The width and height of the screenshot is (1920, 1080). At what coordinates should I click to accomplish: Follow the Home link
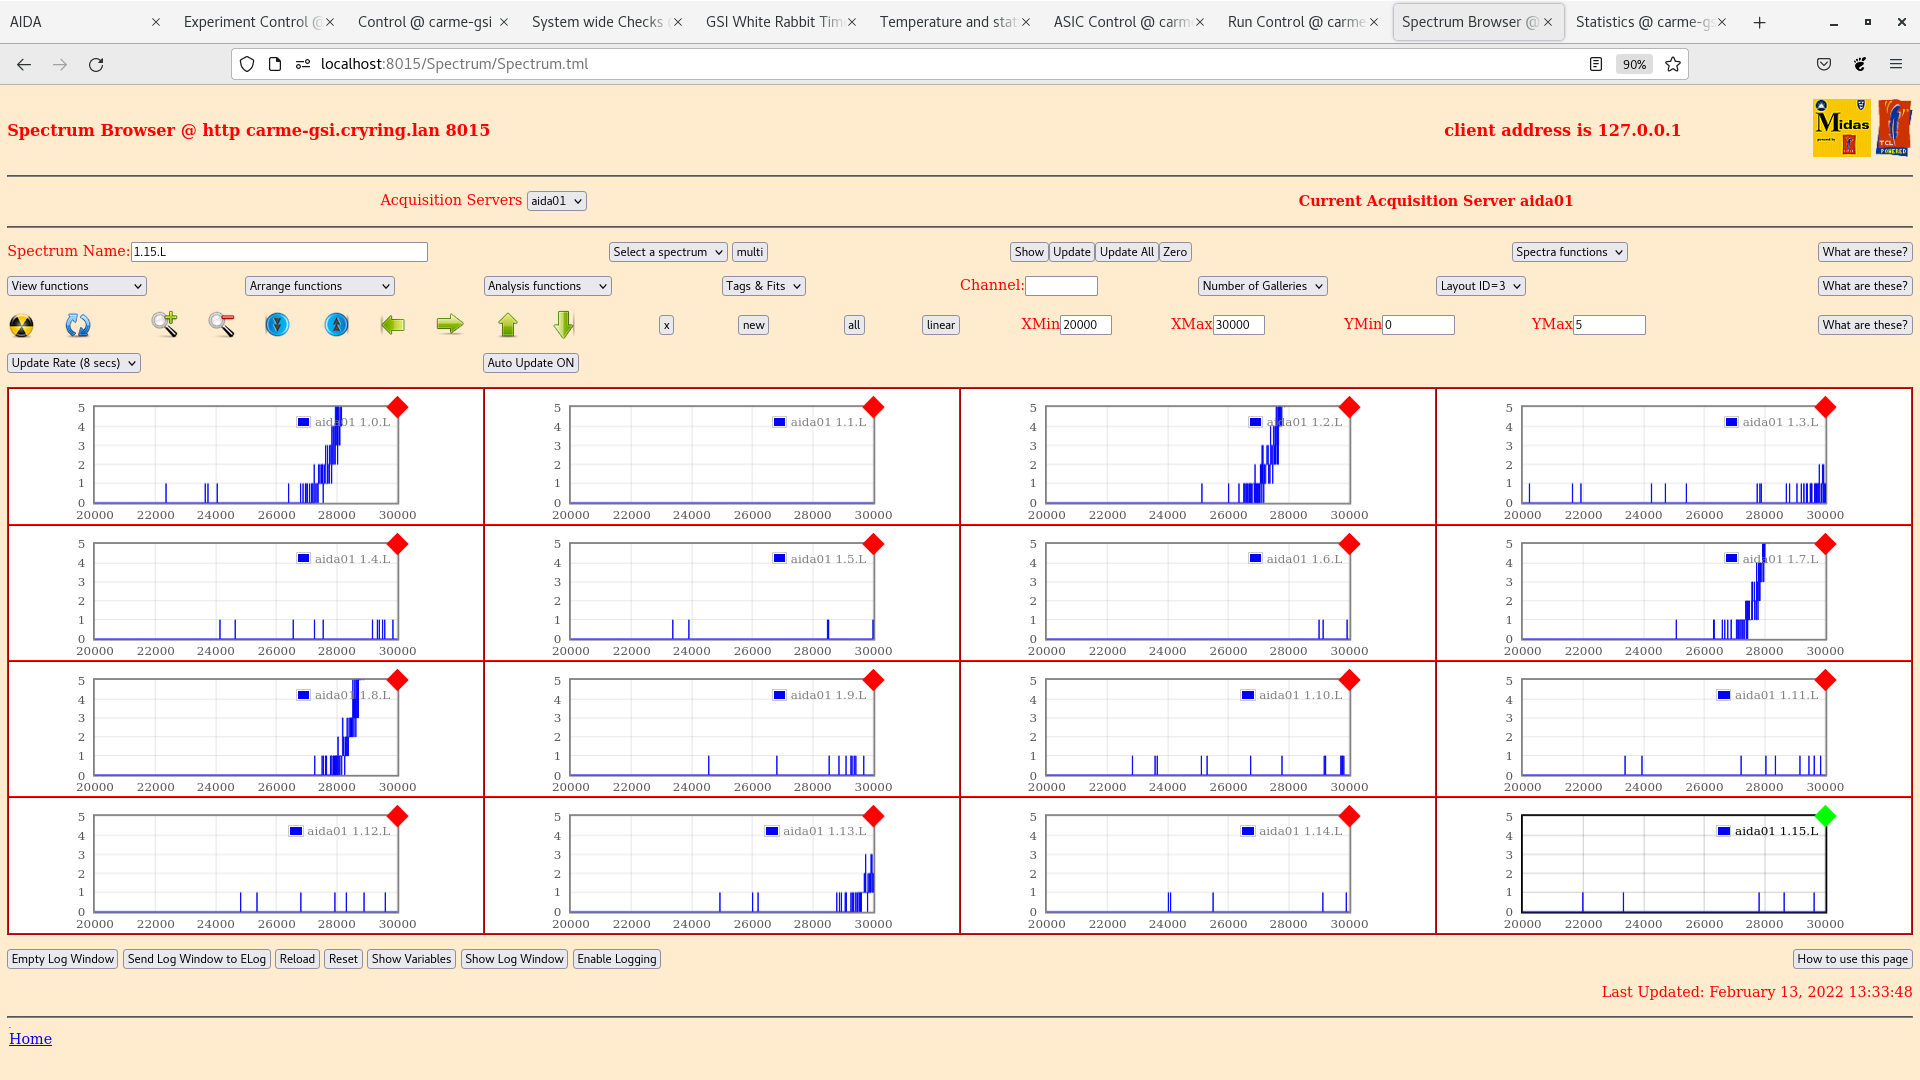coord(30,1039)
